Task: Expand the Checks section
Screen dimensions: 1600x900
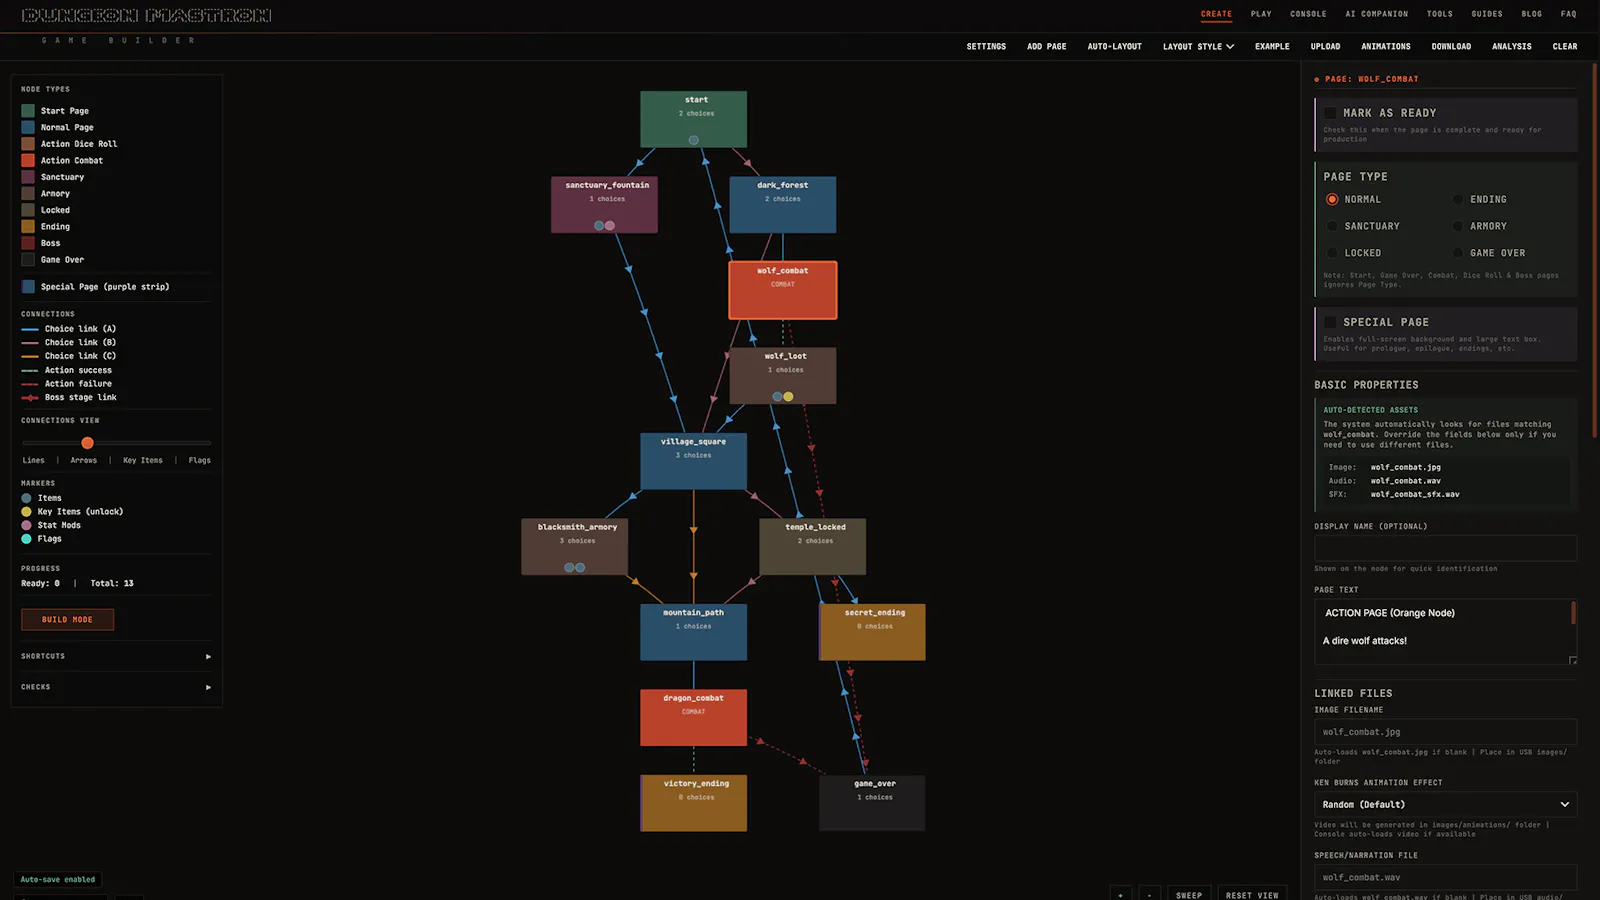Action: (x=116, y=687)
